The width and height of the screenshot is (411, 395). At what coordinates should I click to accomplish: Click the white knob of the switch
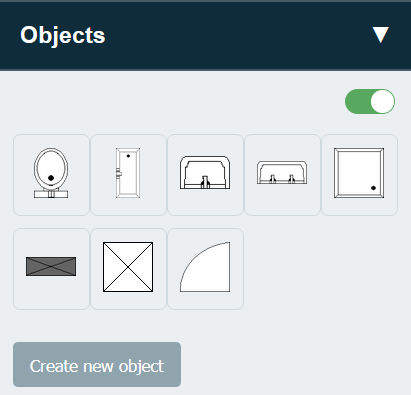pos(382,101)
